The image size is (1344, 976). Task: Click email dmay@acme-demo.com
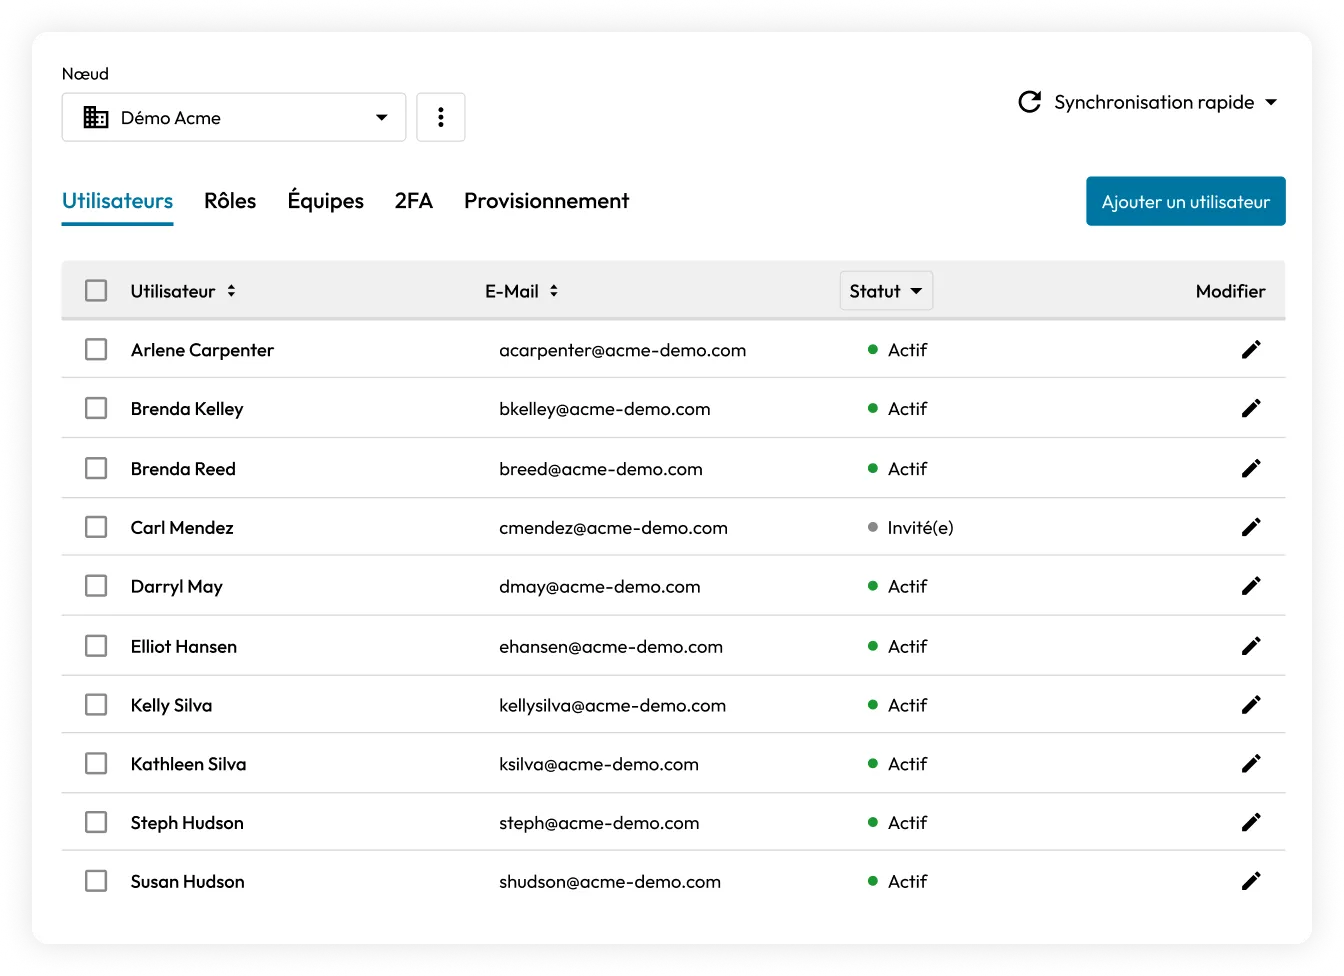click(599, 587)
